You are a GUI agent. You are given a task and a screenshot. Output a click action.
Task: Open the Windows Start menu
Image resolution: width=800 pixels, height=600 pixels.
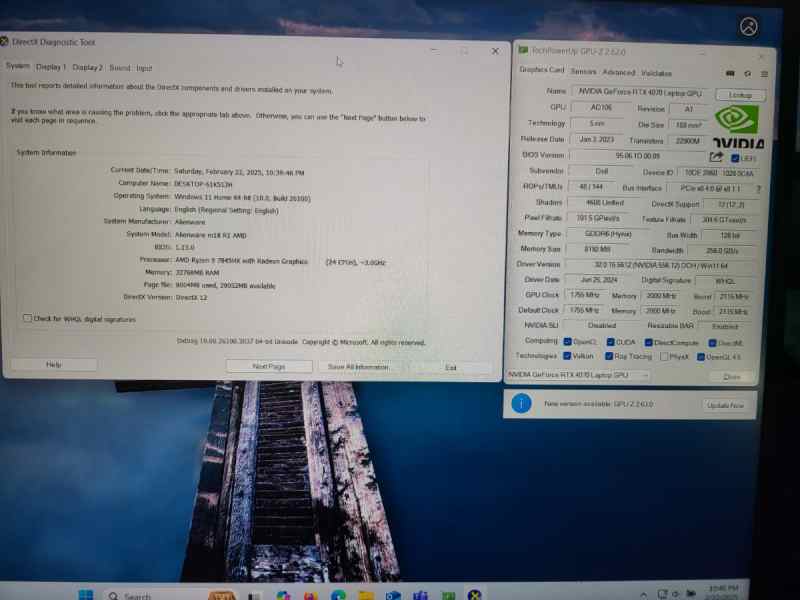tap(86, 595)
